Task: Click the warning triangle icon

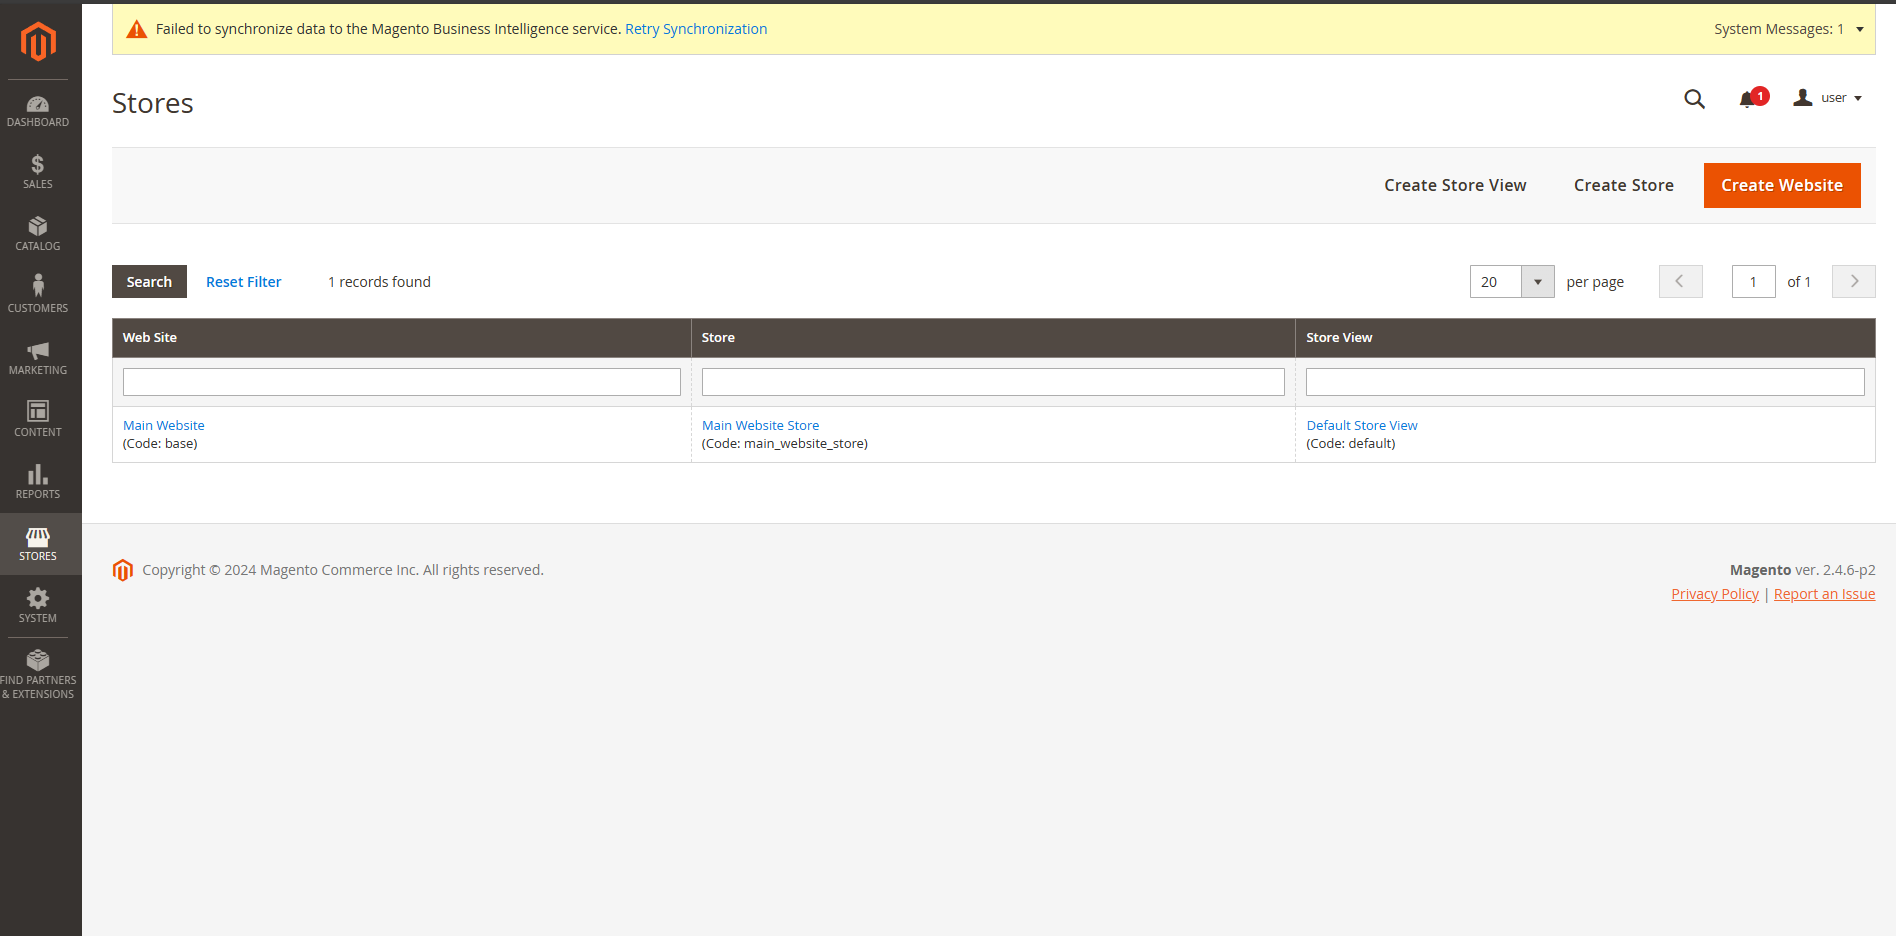Action: coord(137,30)
